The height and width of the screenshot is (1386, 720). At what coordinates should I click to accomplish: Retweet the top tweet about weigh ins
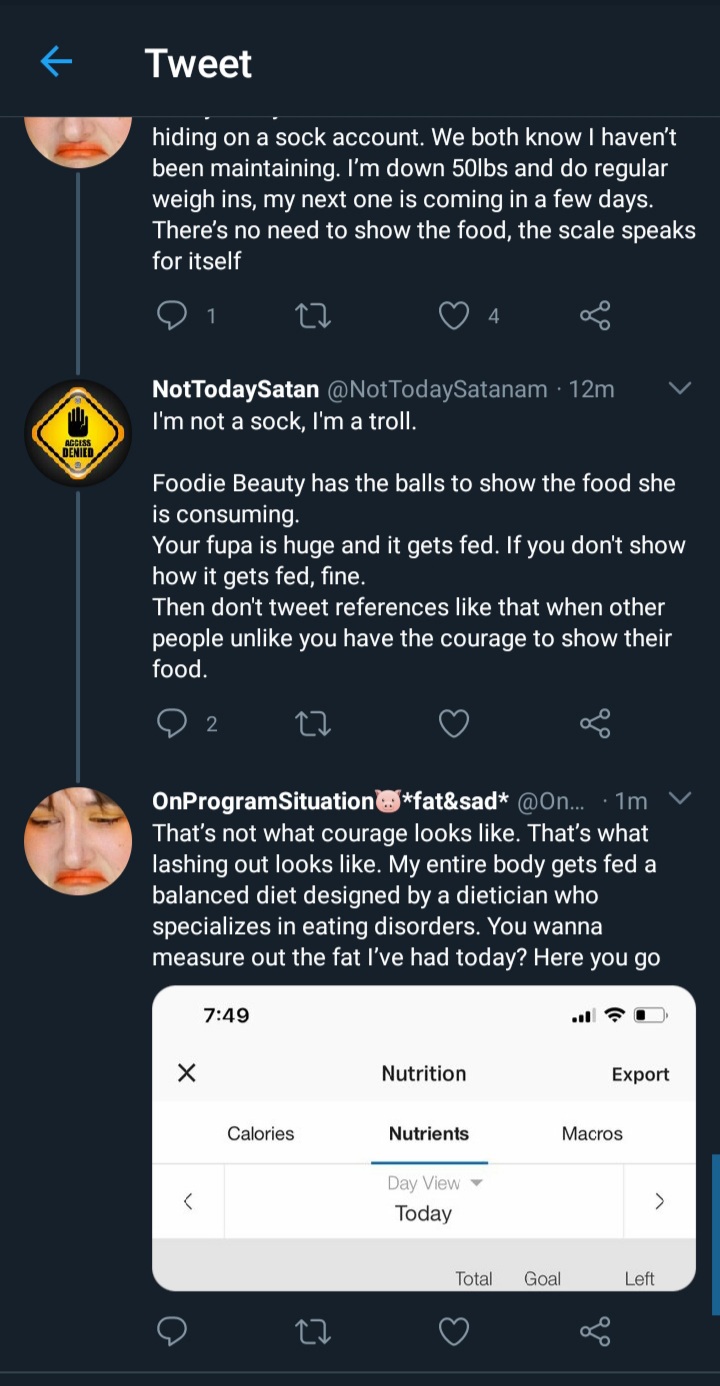[x=314, y=316]
